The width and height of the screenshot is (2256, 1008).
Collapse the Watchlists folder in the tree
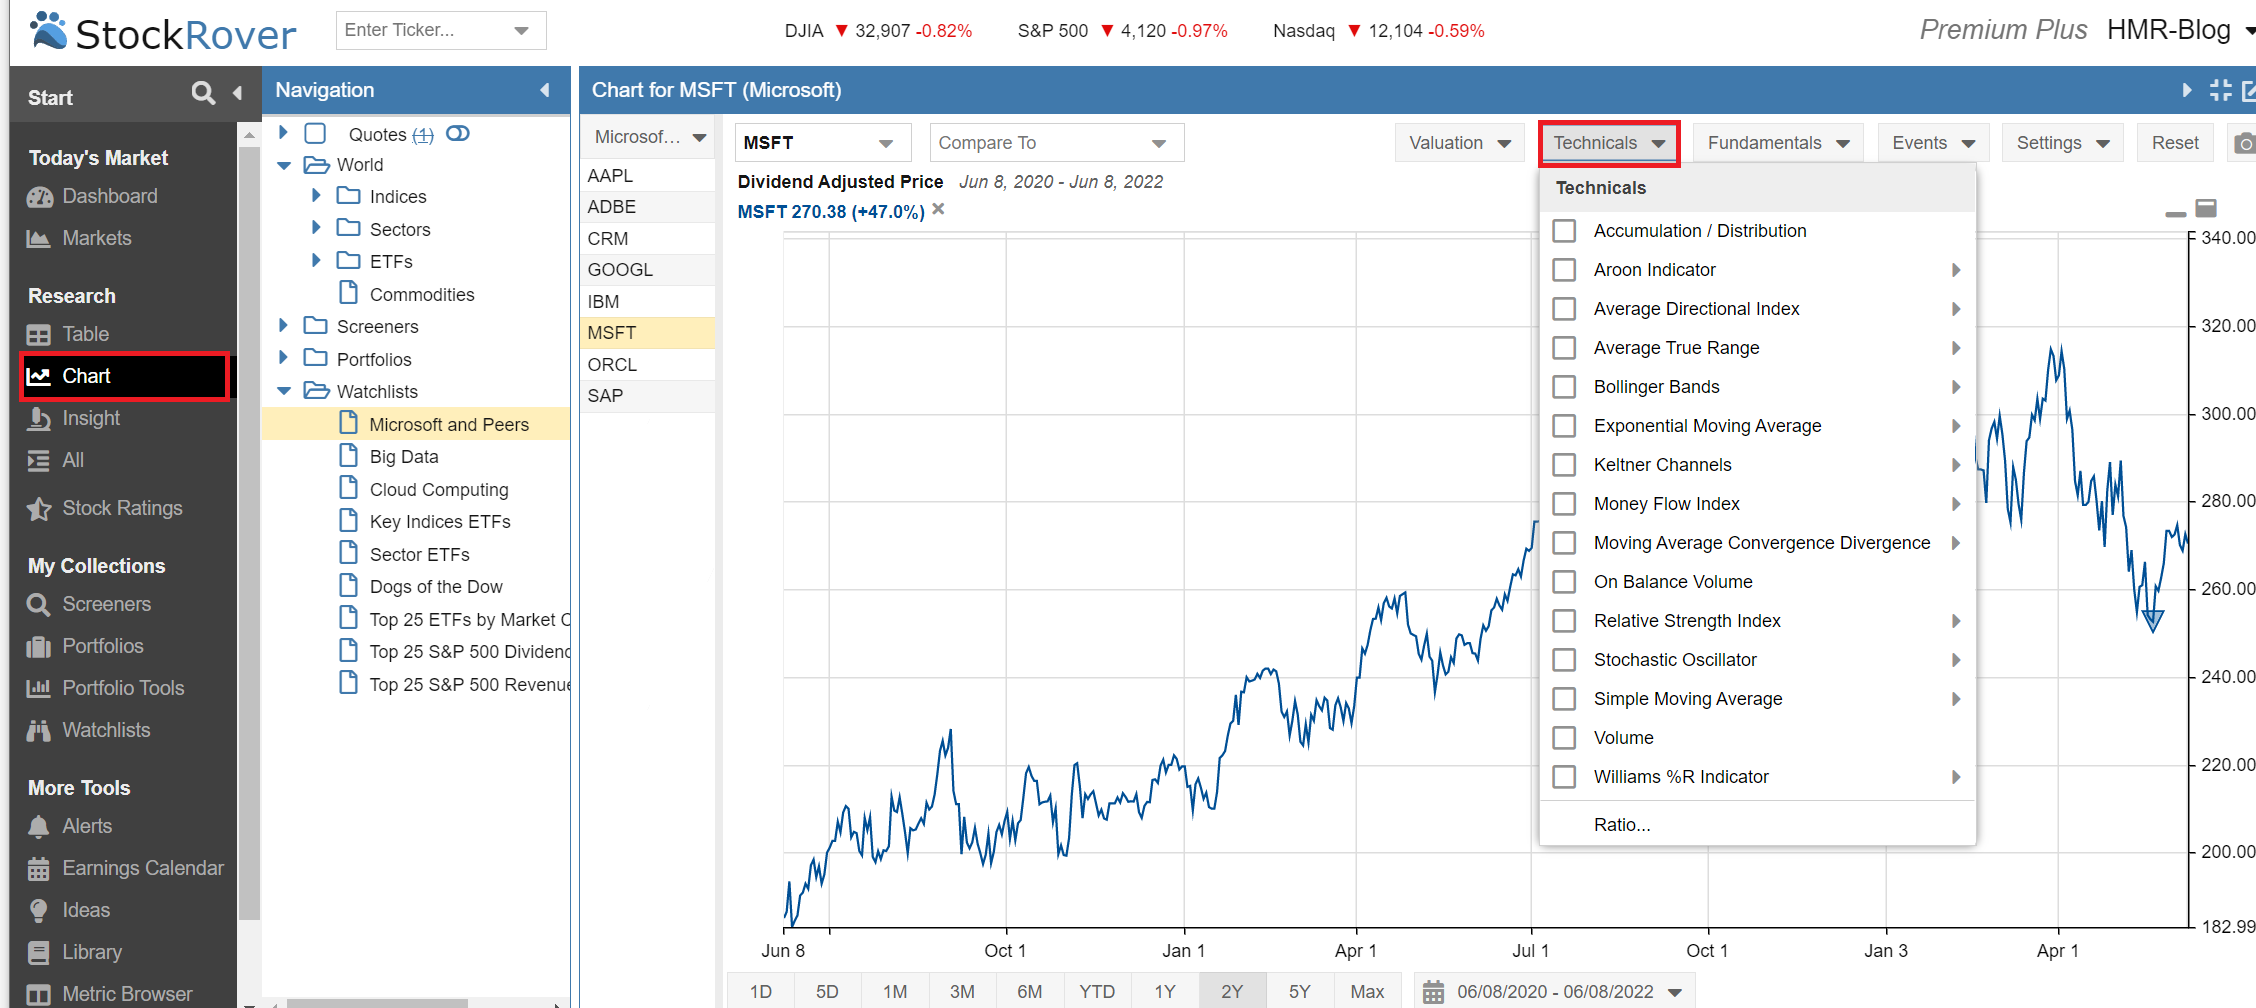coord(284,391)
